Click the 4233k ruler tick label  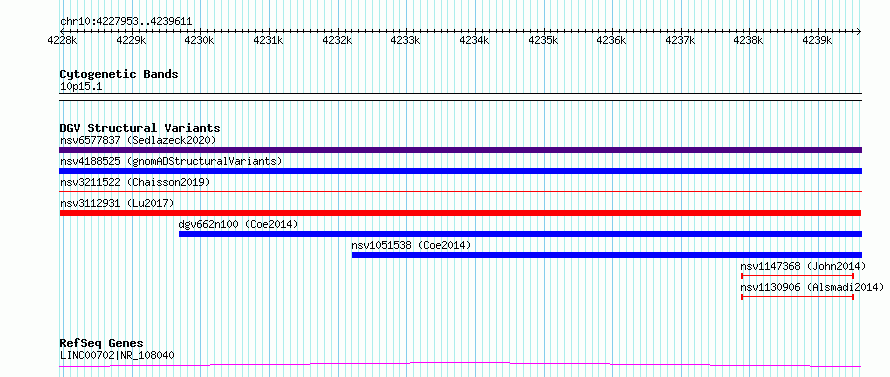tap(406, 40)
